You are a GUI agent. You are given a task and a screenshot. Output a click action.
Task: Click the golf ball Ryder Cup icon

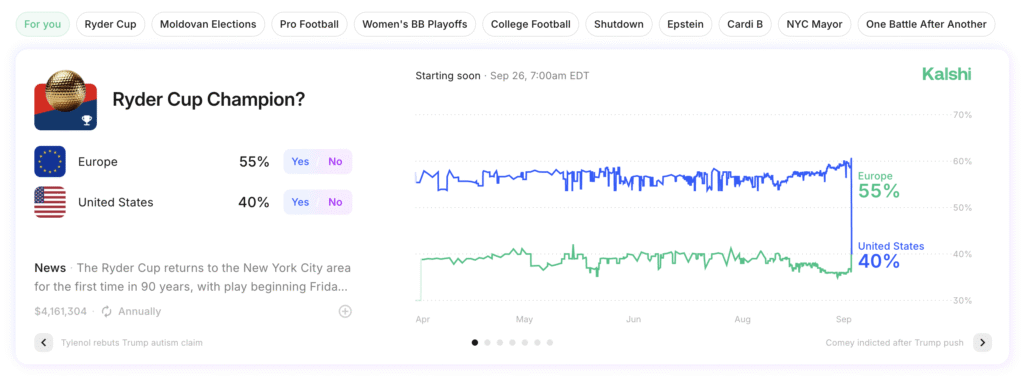pyautogui.click(x=65, y=100)
